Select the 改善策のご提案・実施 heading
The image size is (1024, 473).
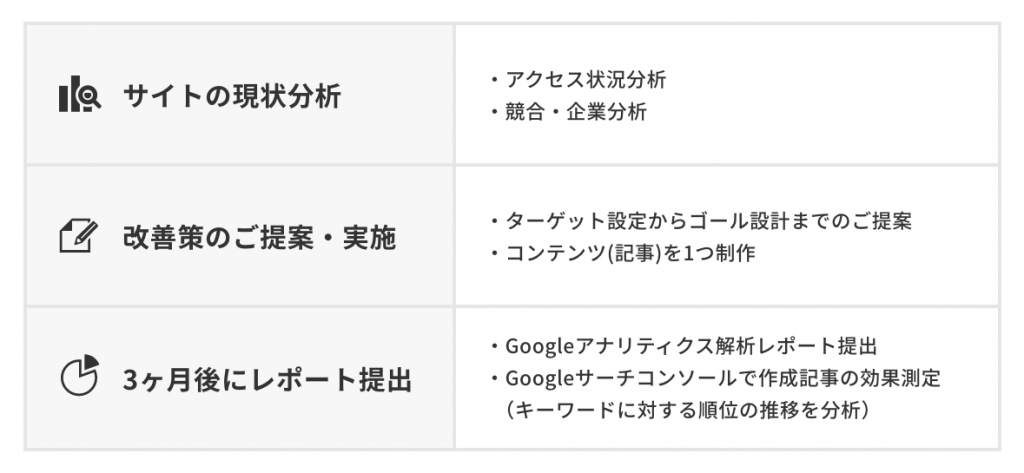tap(259, 238)
